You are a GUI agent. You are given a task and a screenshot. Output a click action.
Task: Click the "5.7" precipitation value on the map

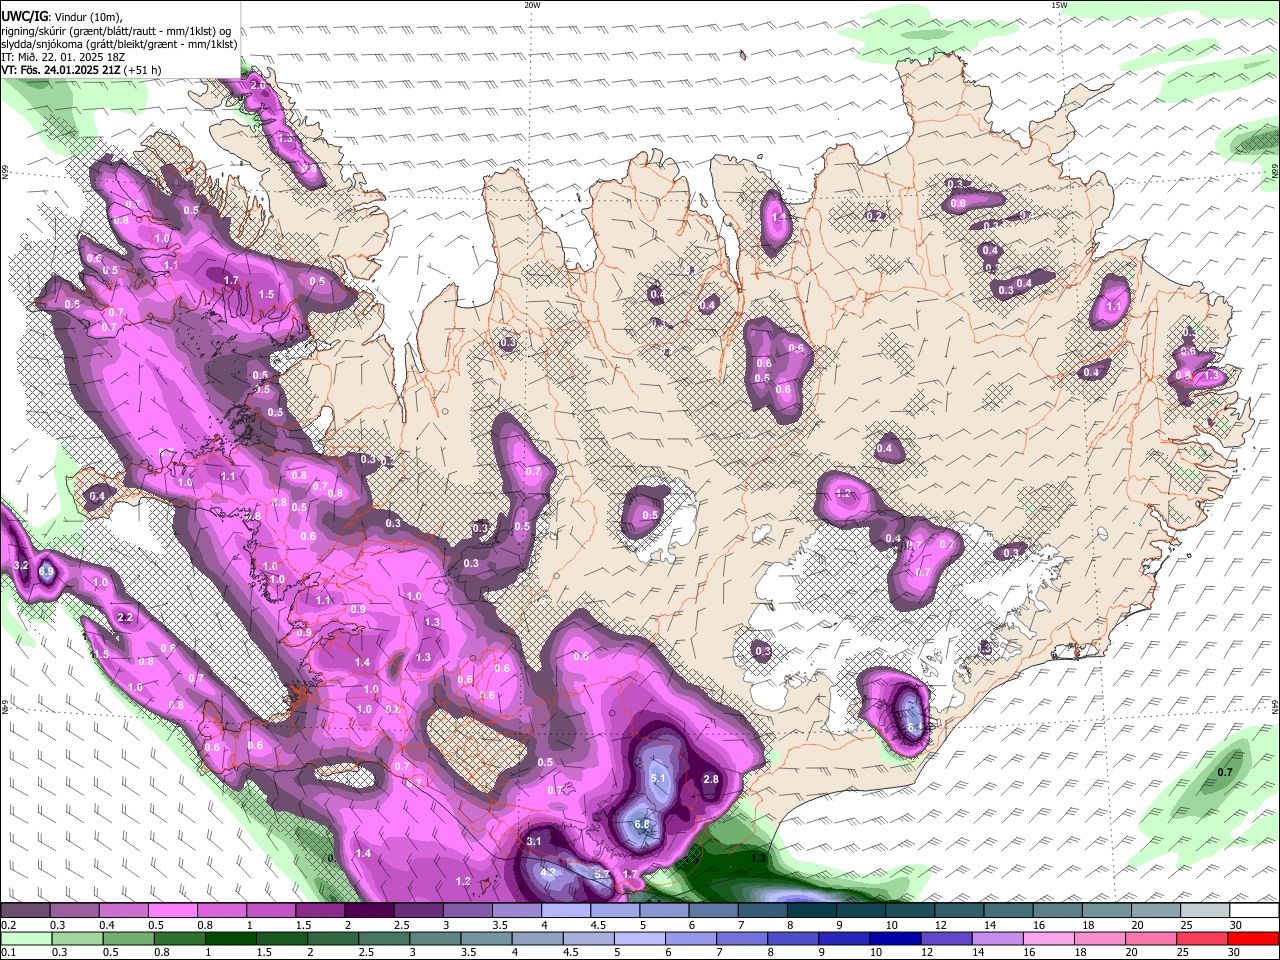pos(601,874)
